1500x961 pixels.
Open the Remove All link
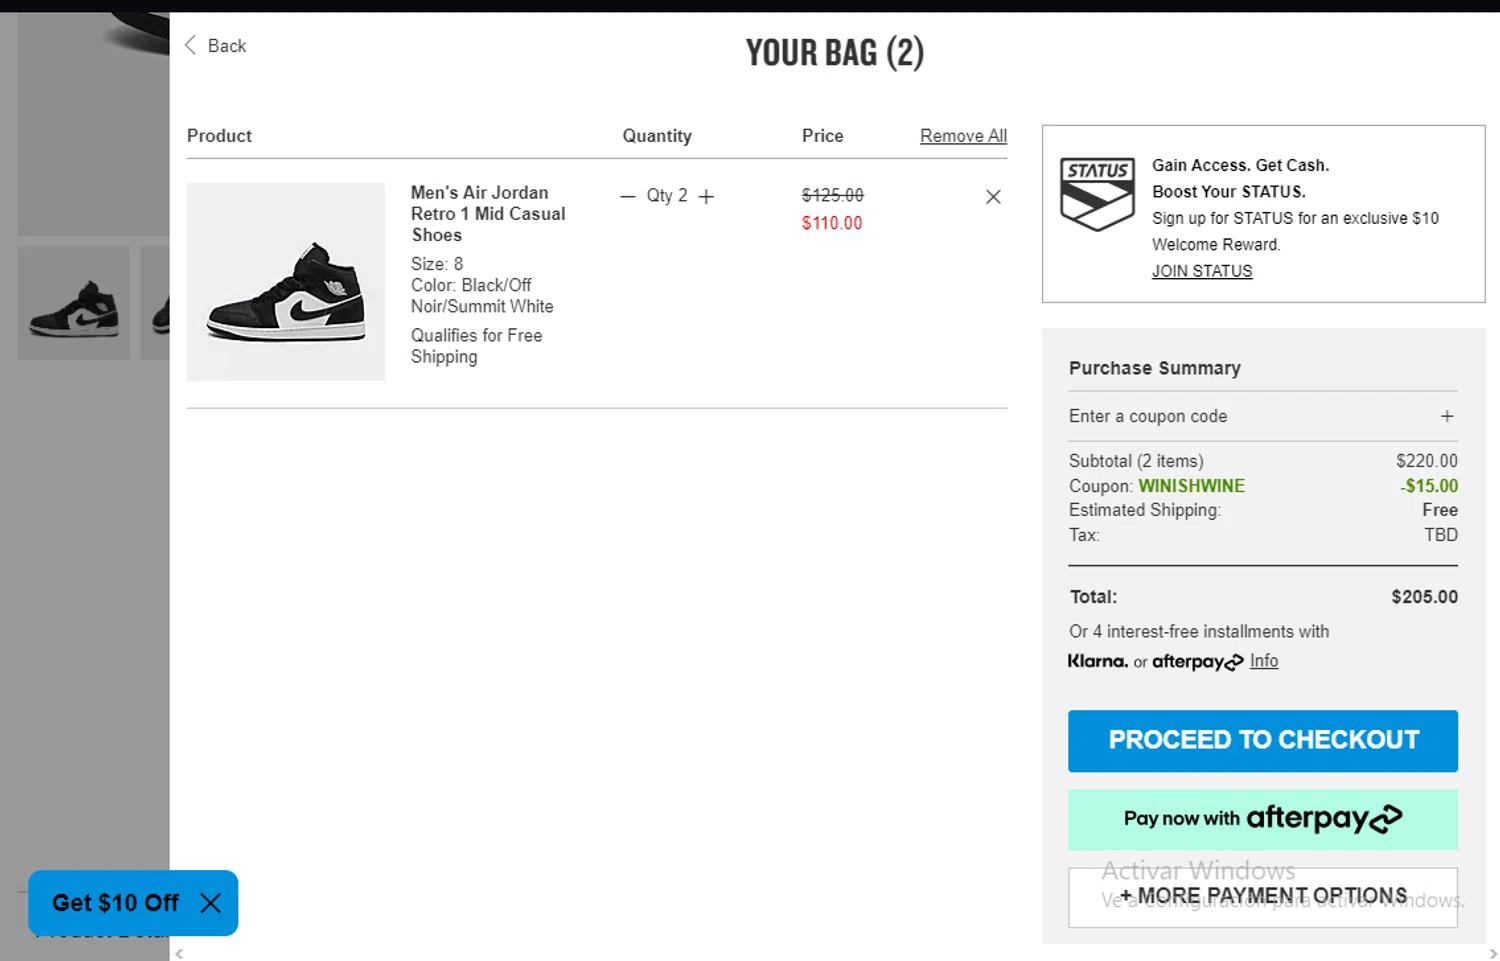[963, 136]
